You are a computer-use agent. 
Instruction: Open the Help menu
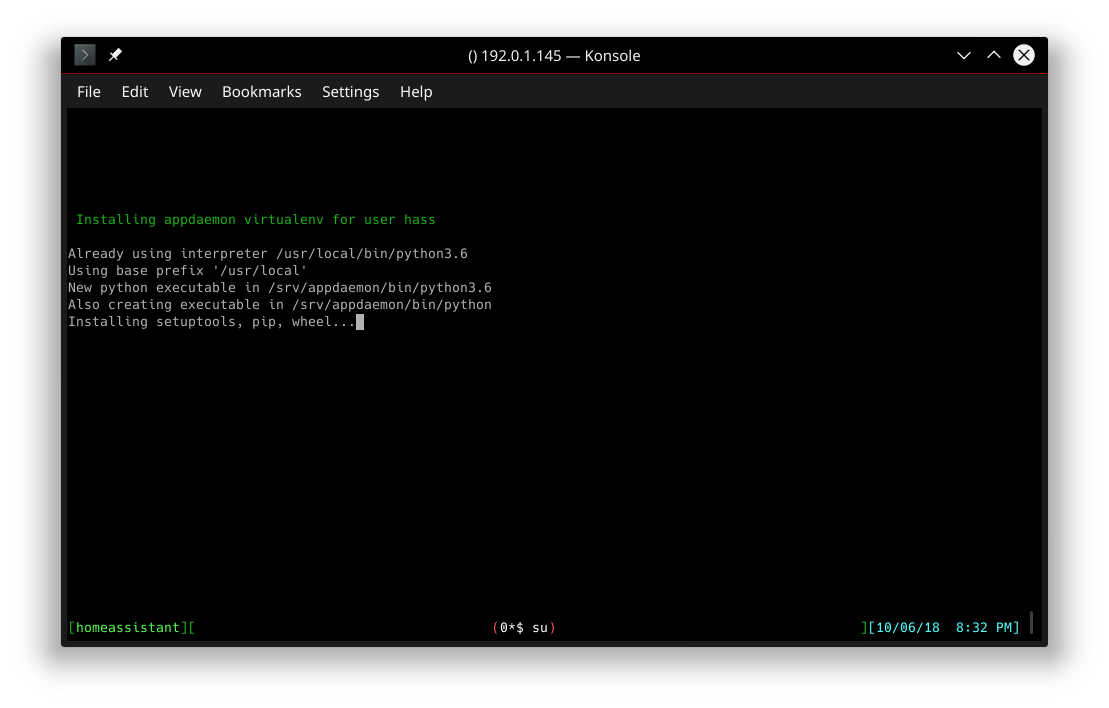[x=416, y=92]
